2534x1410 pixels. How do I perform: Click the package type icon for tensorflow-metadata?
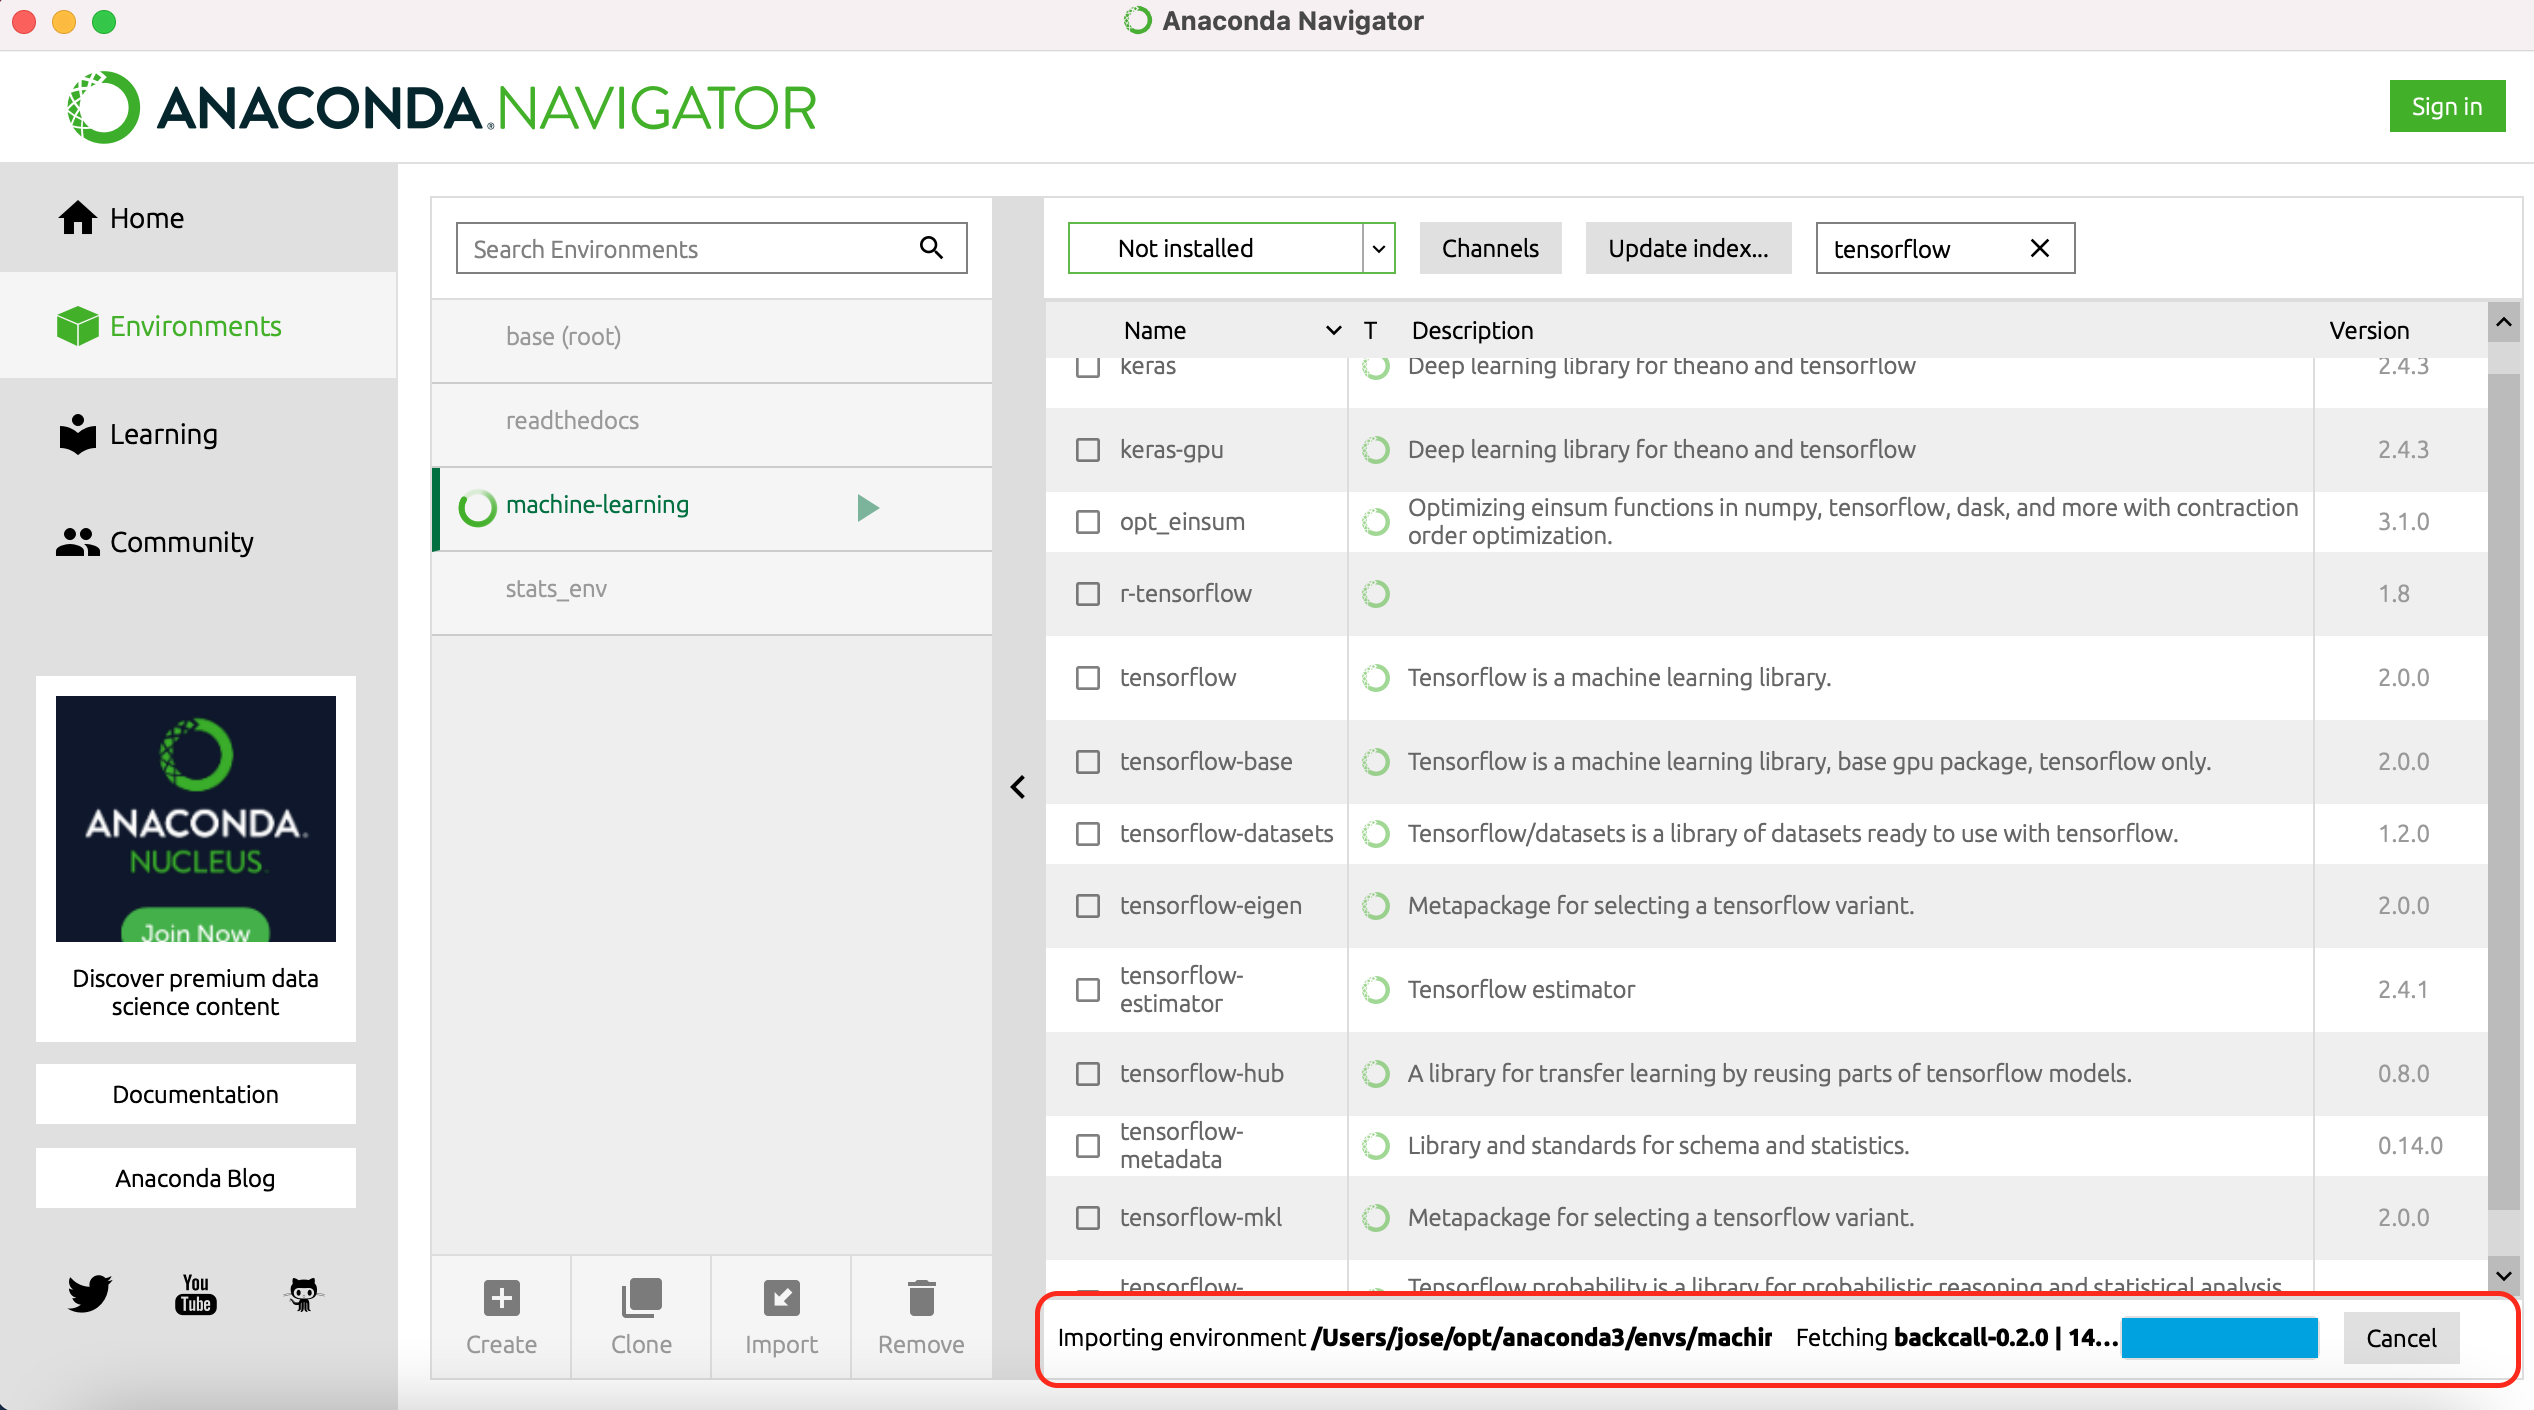1376,1146
